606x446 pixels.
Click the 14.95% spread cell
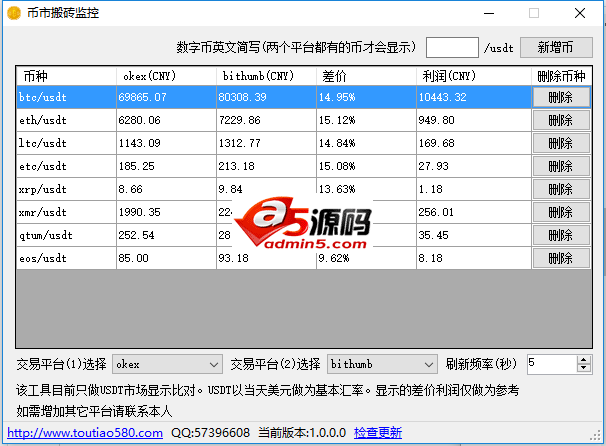pyautogui.click(x=366, y=97)
